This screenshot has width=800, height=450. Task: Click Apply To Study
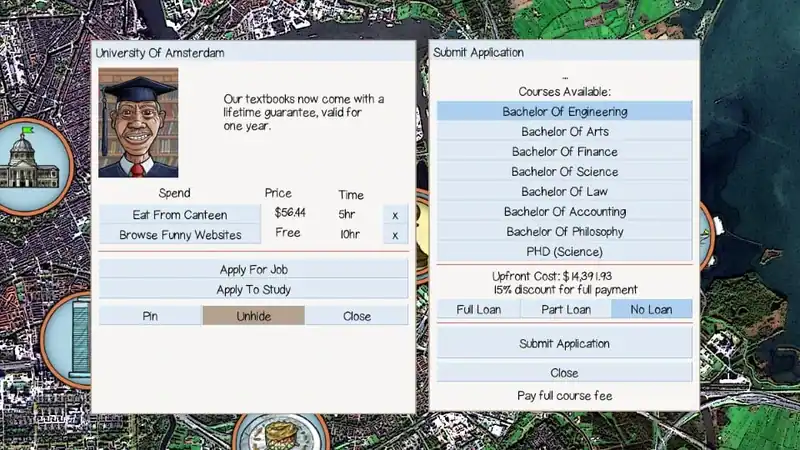pos(254,289)
